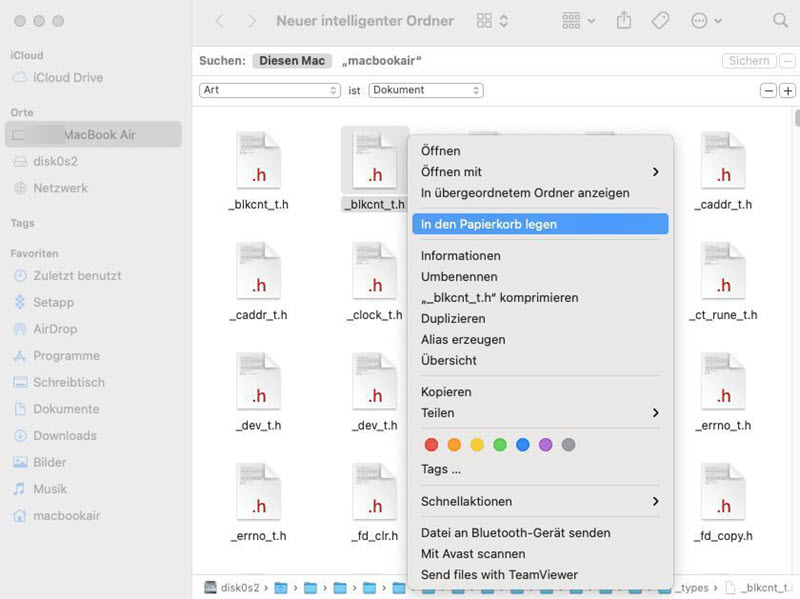The height and width of the screenshot is (599, 800).
Task: Go forward with the right chevron
Action: (252, 21)
